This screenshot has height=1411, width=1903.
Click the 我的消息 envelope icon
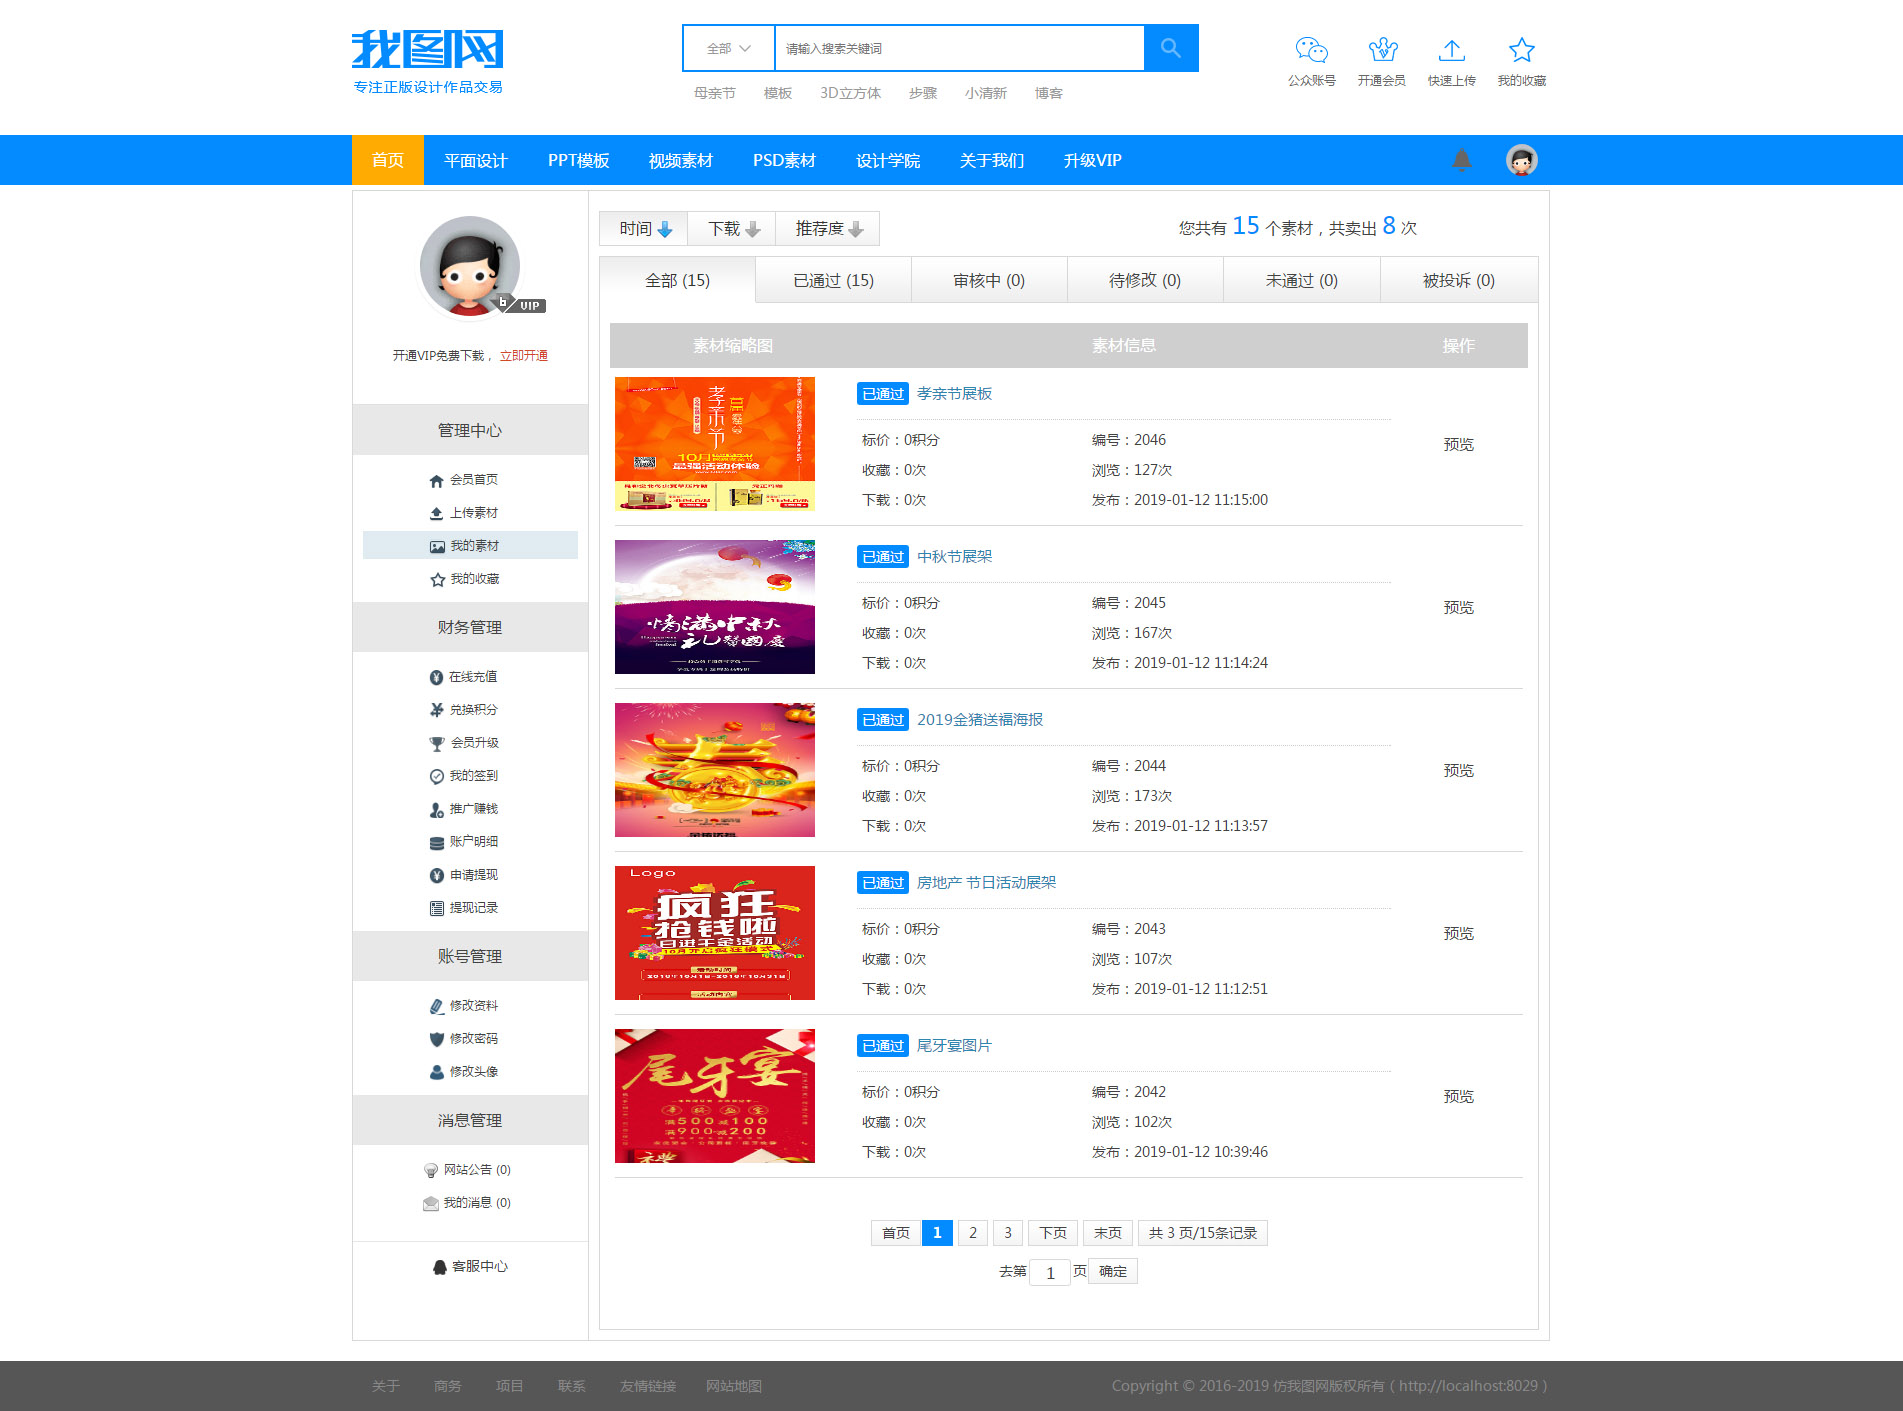tap(431, 1203)
